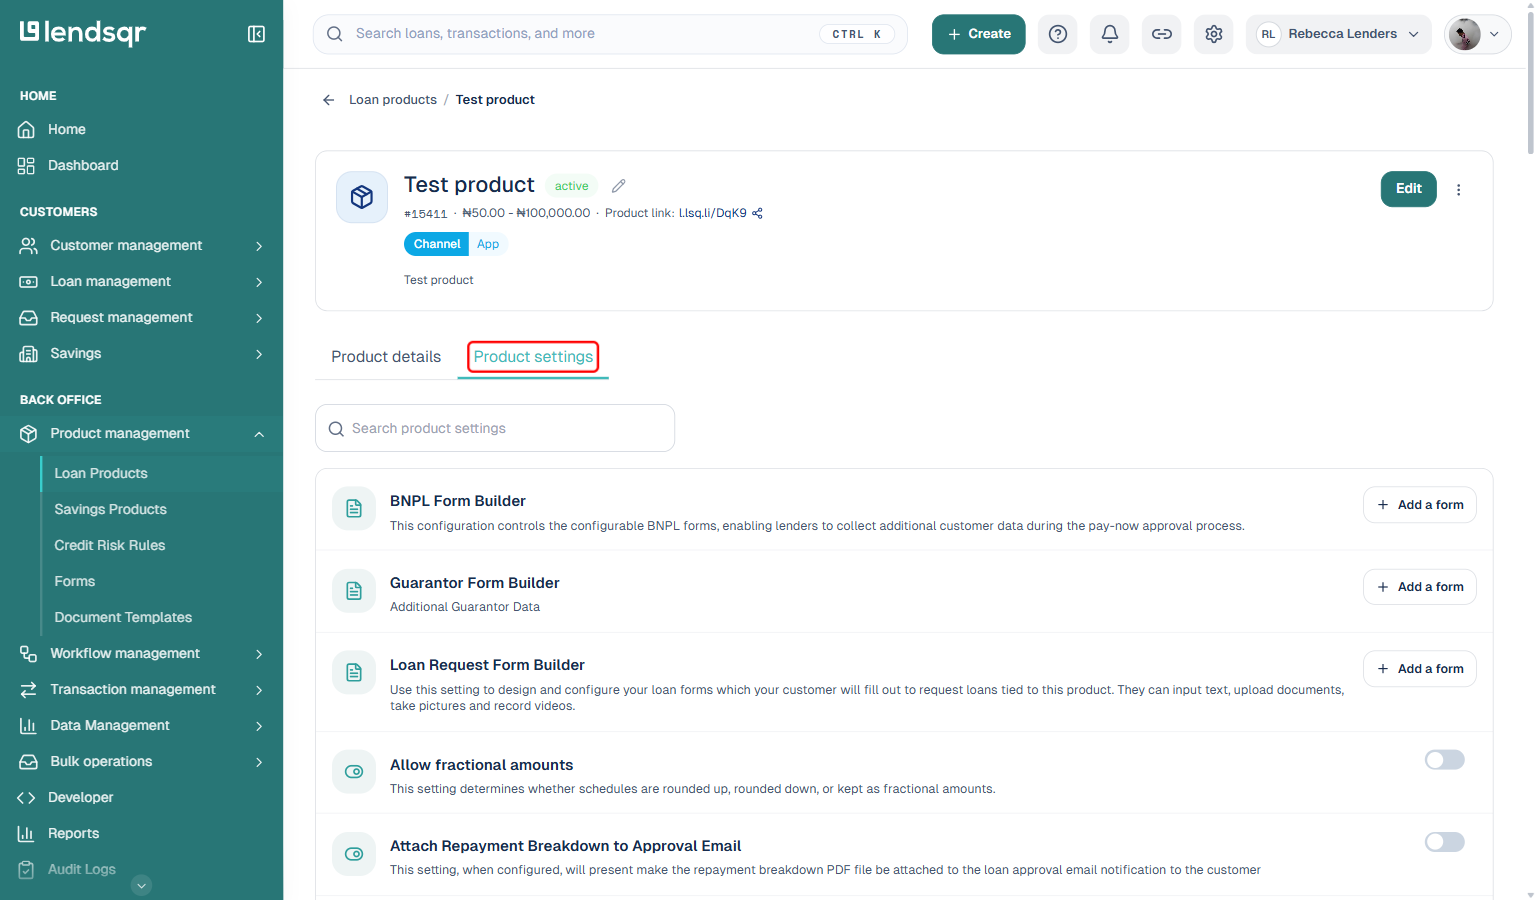Open notifications bell icon

click(x=1110, y=34)
